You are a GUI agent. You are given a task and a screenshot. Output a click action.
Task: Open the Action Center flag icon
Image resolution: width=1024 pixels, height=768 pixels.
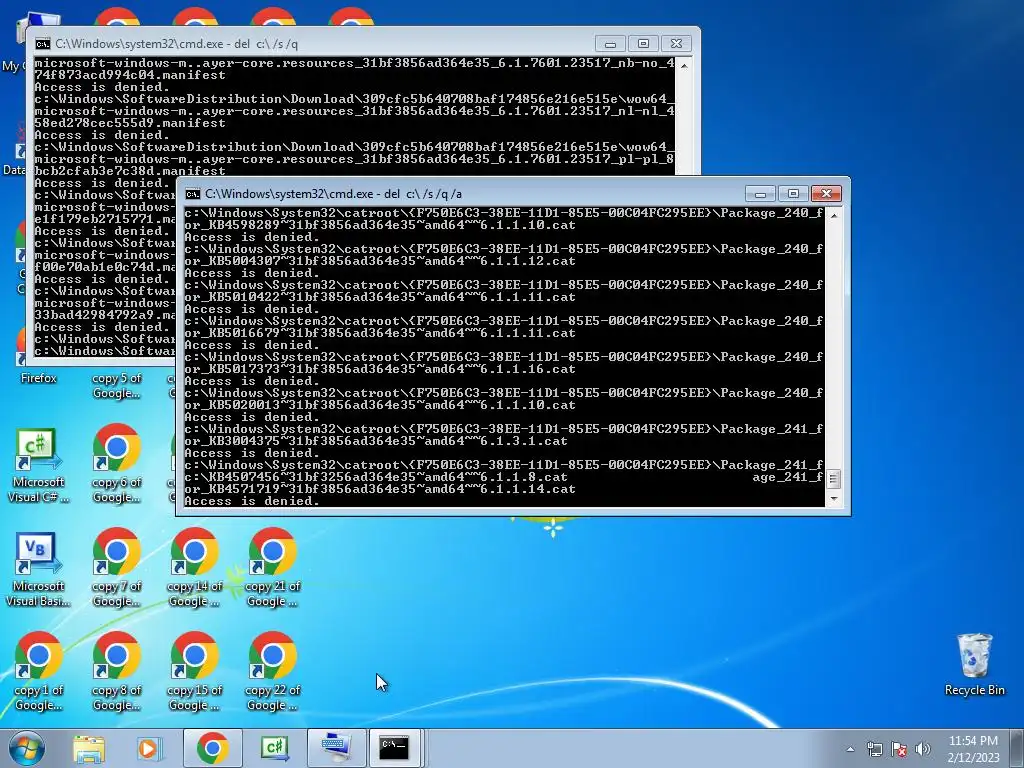(899, 749)
